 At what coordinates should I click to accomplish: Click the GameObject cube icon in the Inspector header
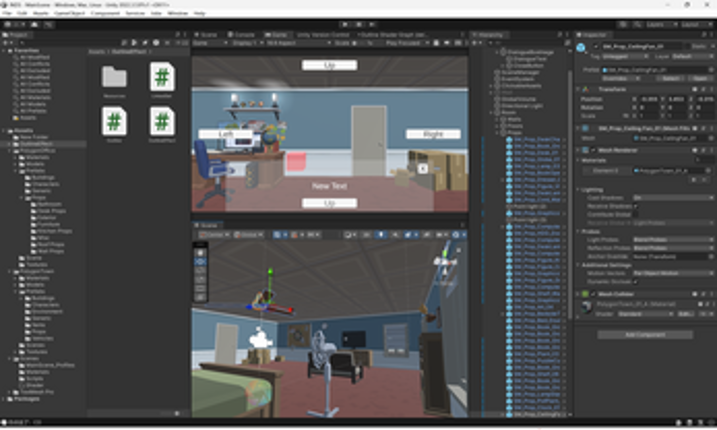[x=582, y=46]
